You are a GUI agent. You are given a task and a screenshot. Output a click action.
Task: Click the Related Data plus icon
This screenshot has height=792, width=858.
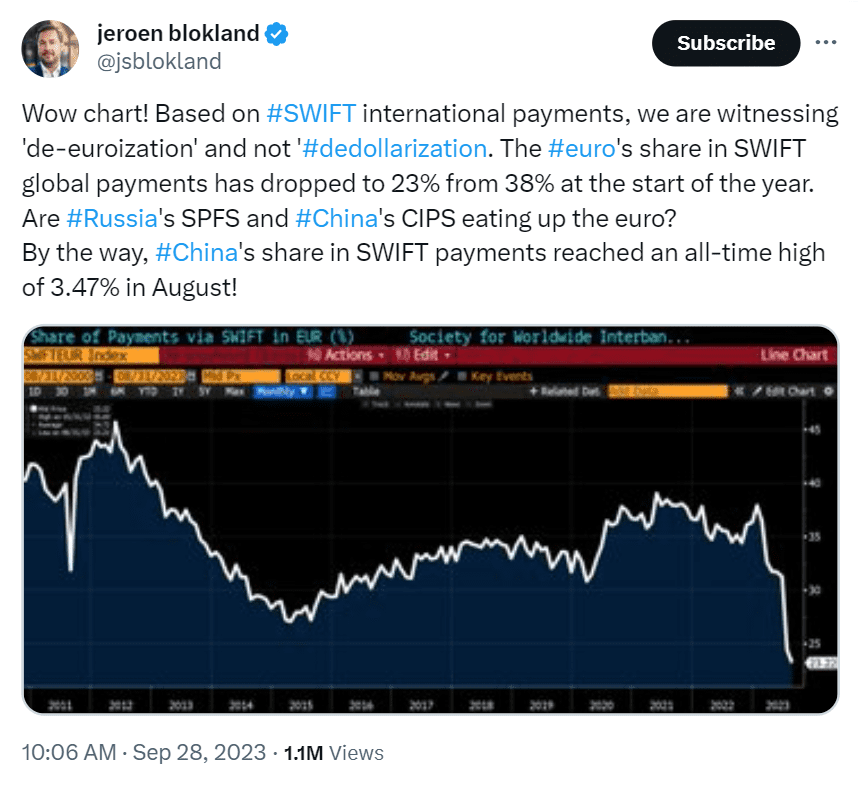534,391
